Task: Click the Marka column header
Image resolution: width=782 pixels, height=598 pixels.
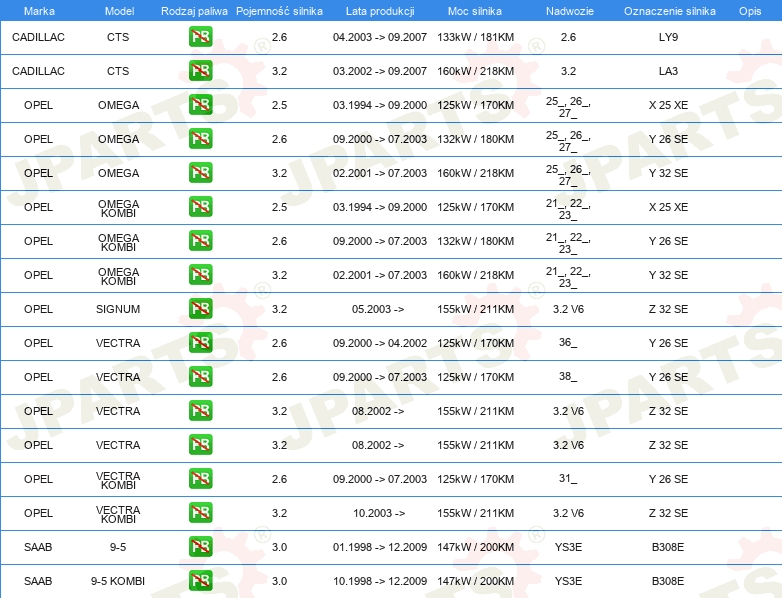Action: tap(39, 11)
